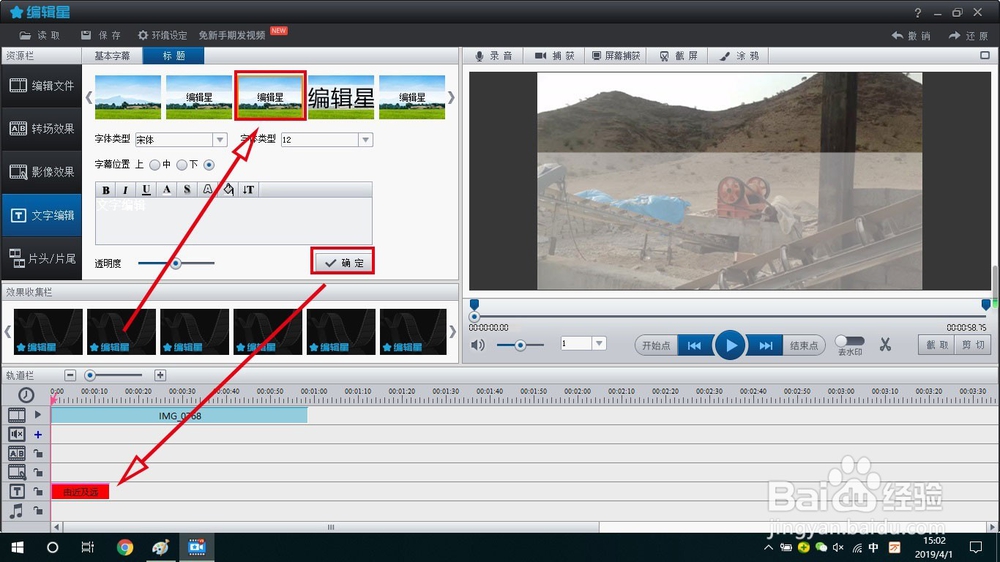Click the timeline clock icon
This screenshot has width=1000, height=562.
pos(26,395)
